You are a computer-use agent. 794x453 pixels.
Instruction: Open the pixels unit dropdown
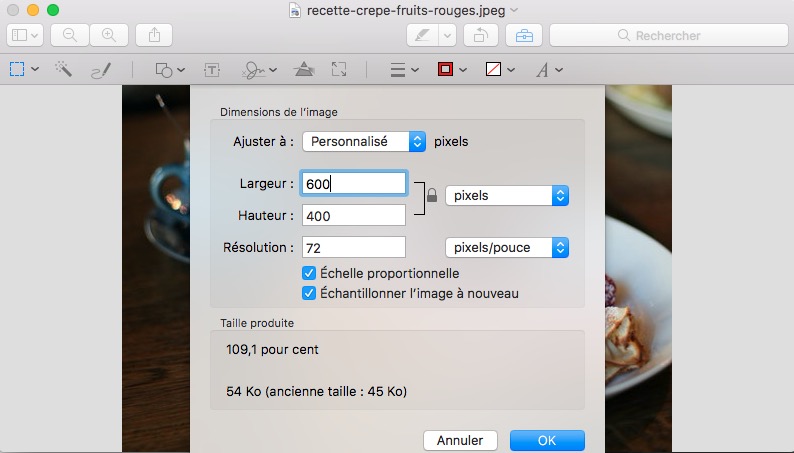point(506,196)
